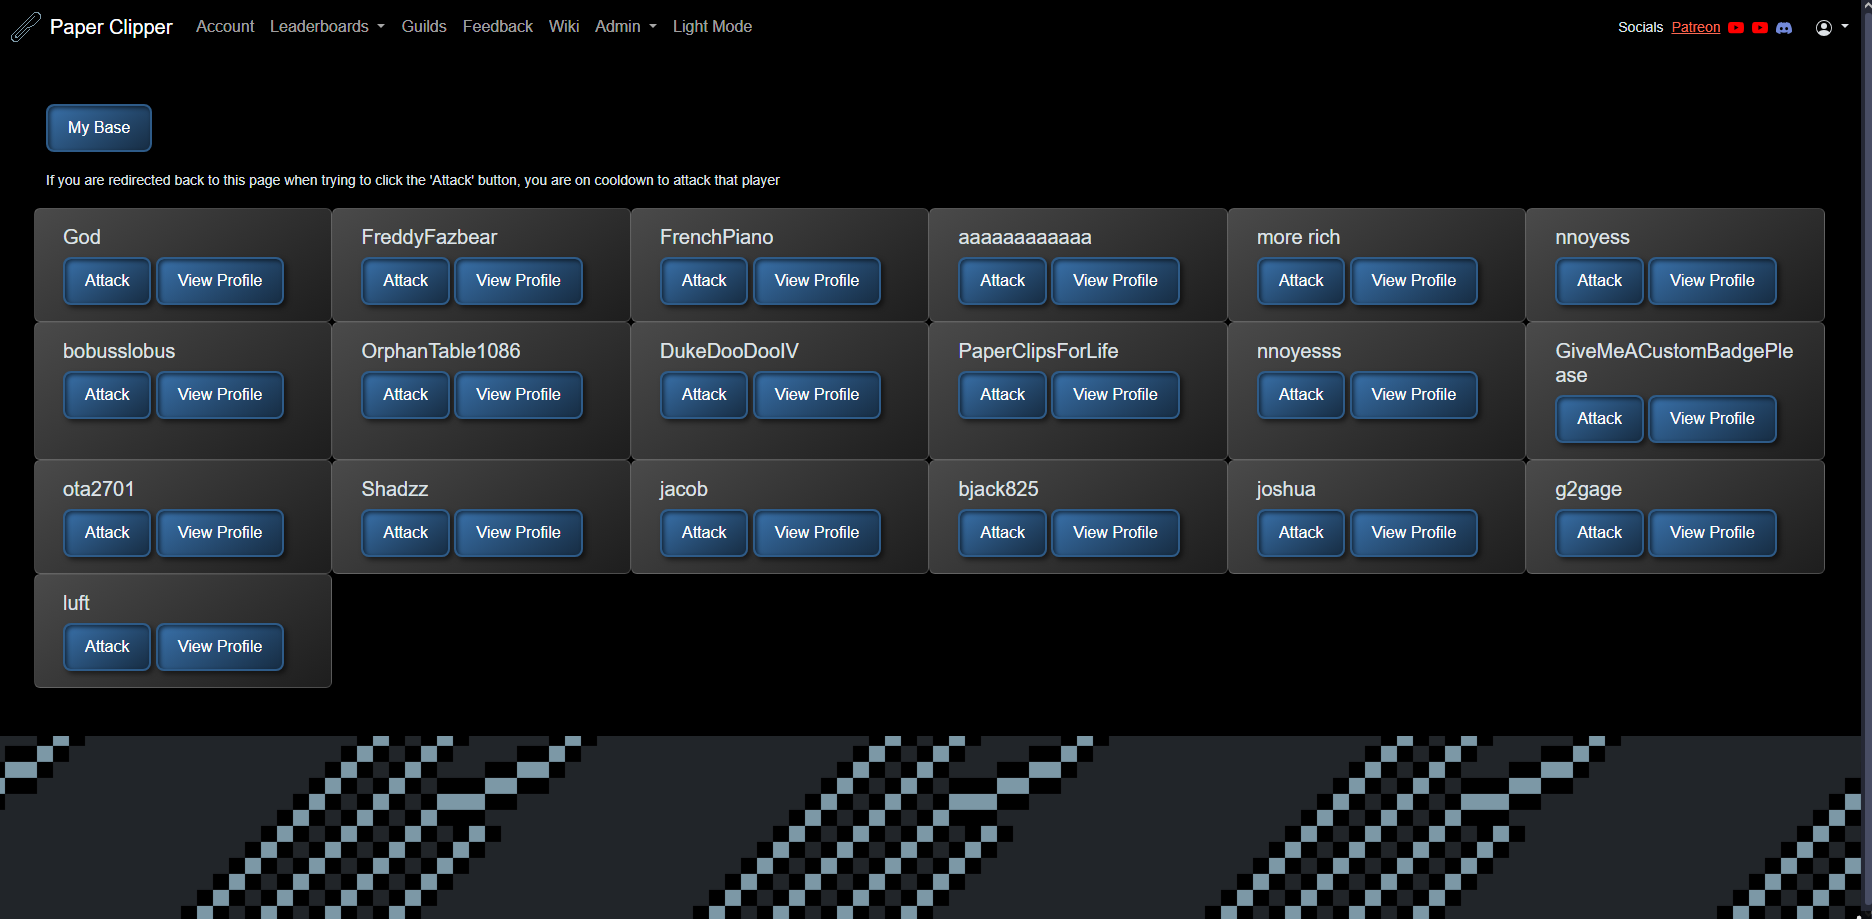View more rich's profile
1872x919 pixels.
[x=1414, y=281]
